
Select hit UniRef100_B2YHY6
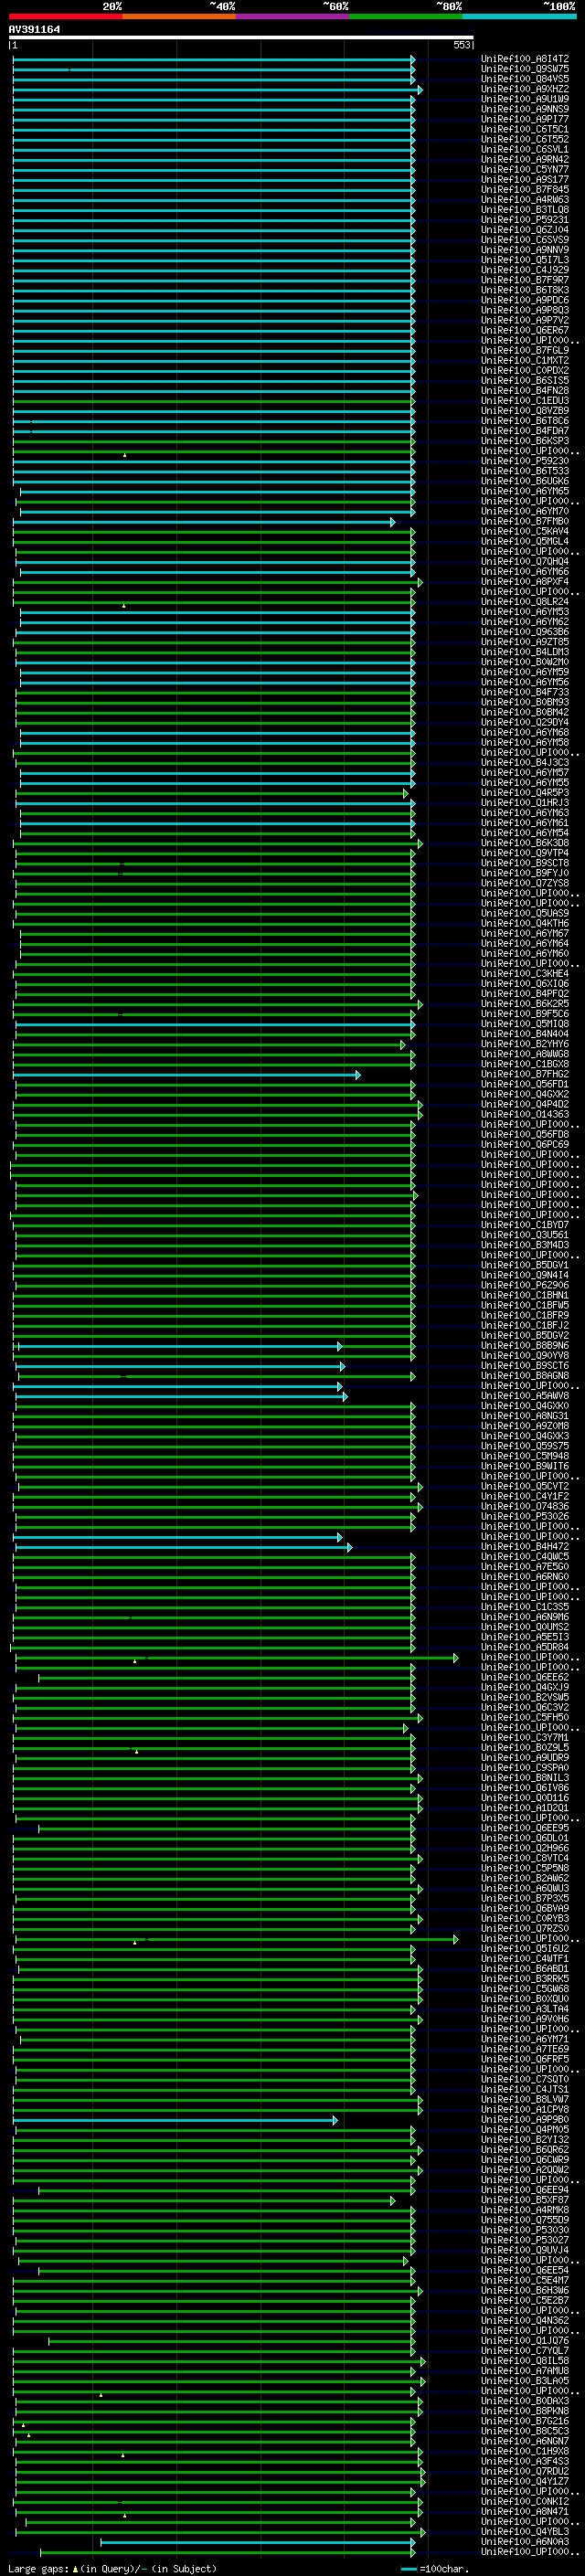point(525,1043)
